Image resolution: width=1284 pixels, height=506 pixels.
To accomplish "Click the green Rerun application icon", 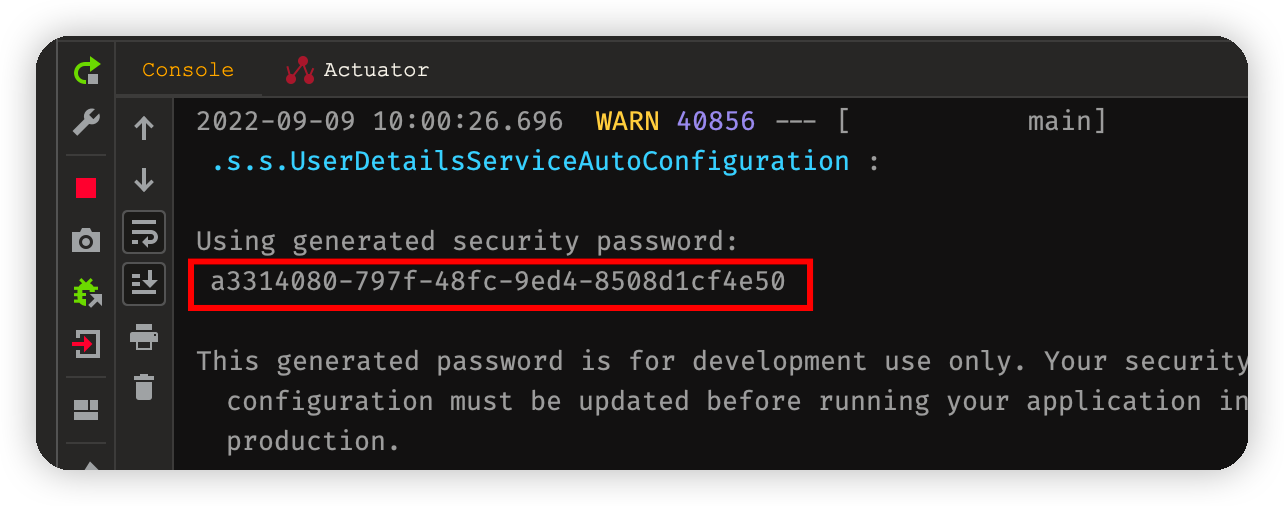I will coord(87,71).
